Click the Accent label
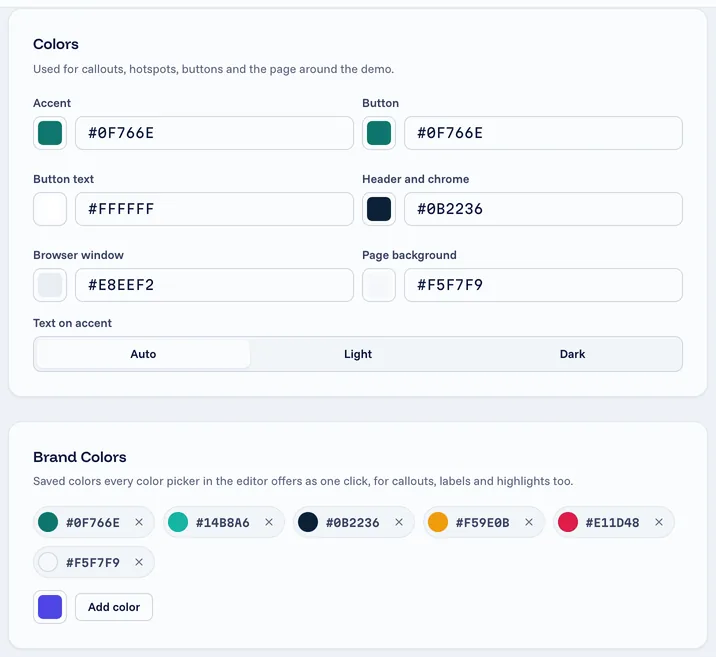Image resolution: width=716 pixels, height=657 pixels. [x=52, y=103]
